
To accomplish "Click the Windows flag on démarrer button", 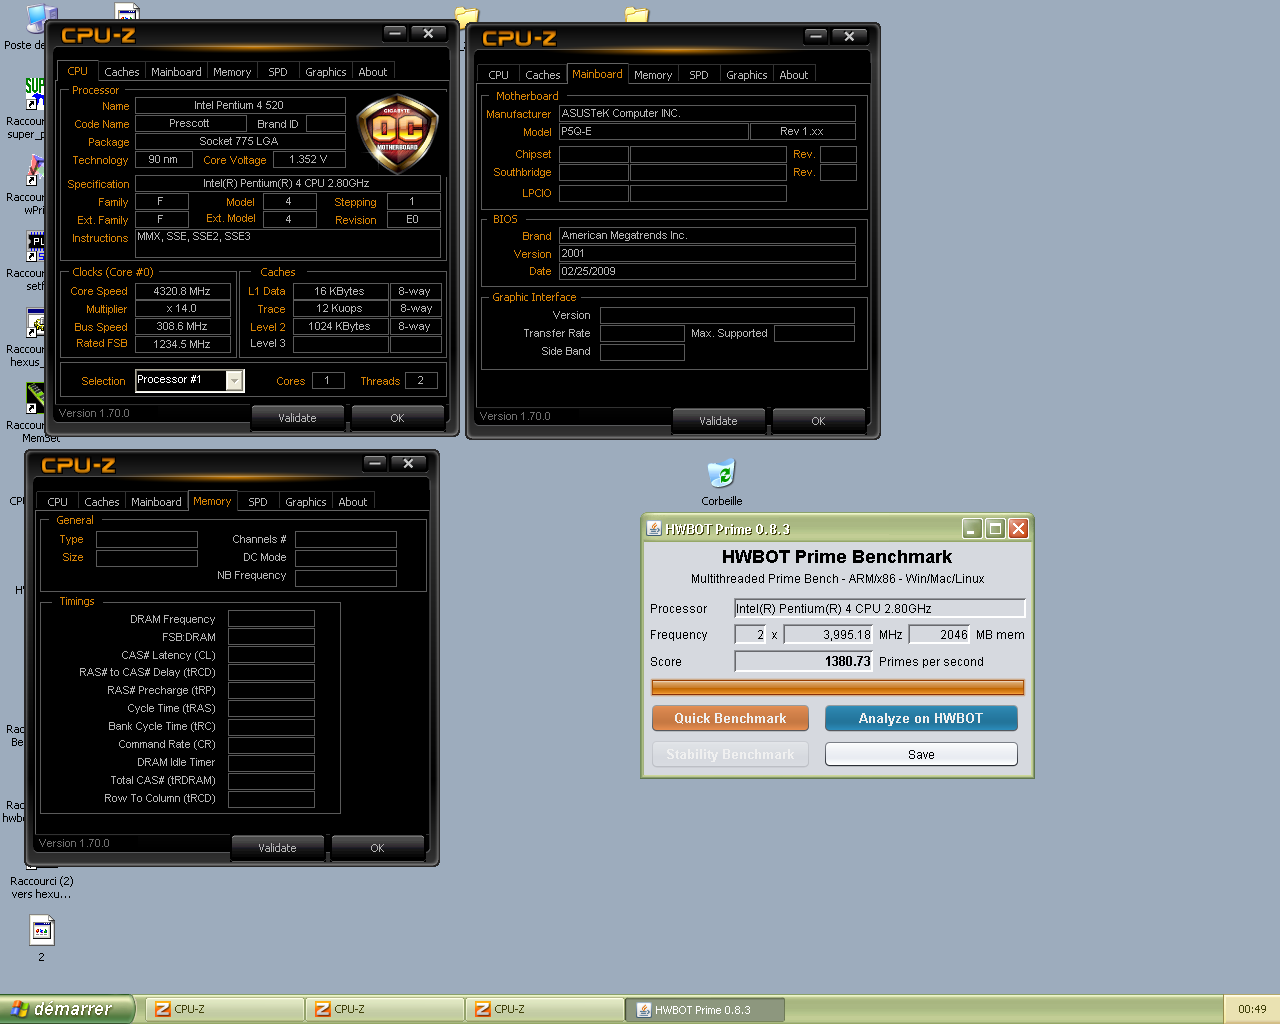I will click(20, 1009).
